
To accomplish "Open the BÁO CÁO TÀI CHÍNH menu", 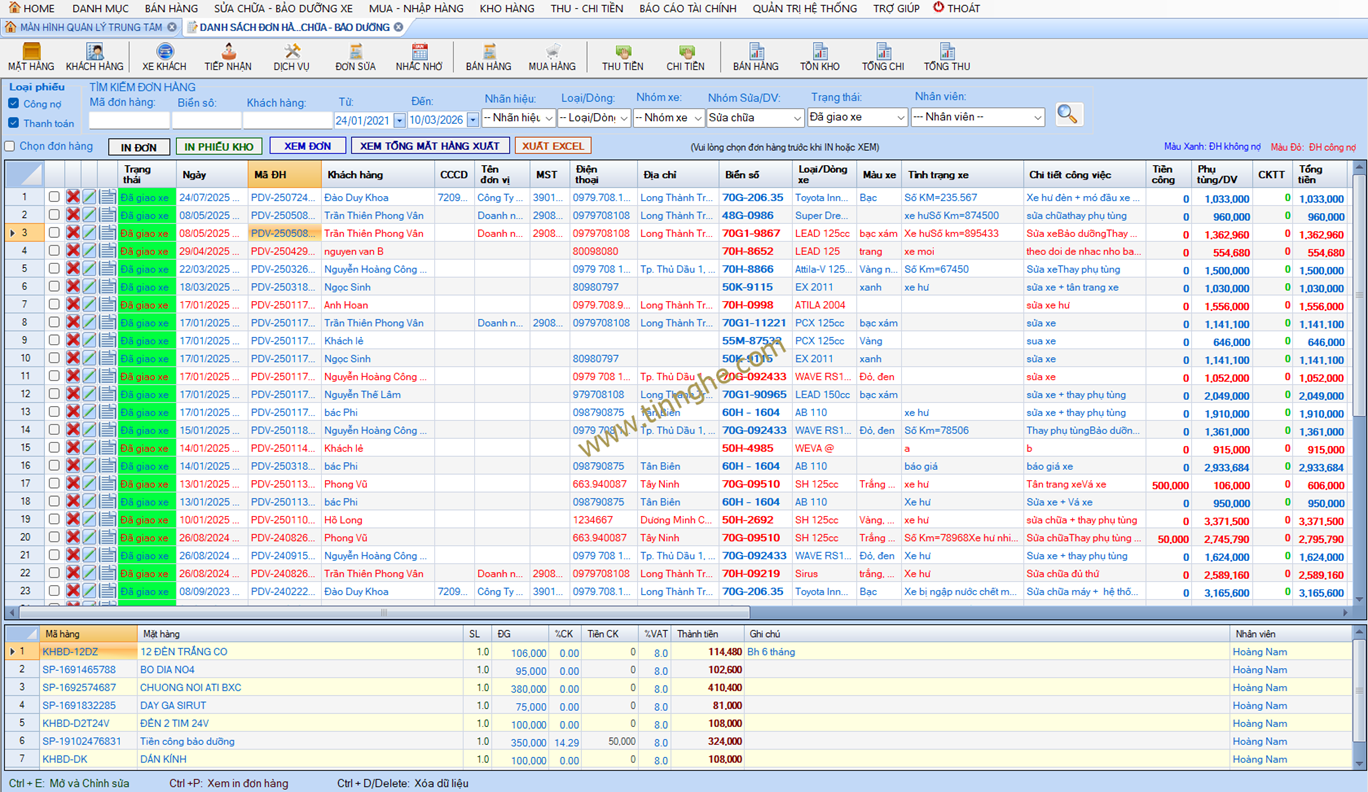I will (687, 8).
